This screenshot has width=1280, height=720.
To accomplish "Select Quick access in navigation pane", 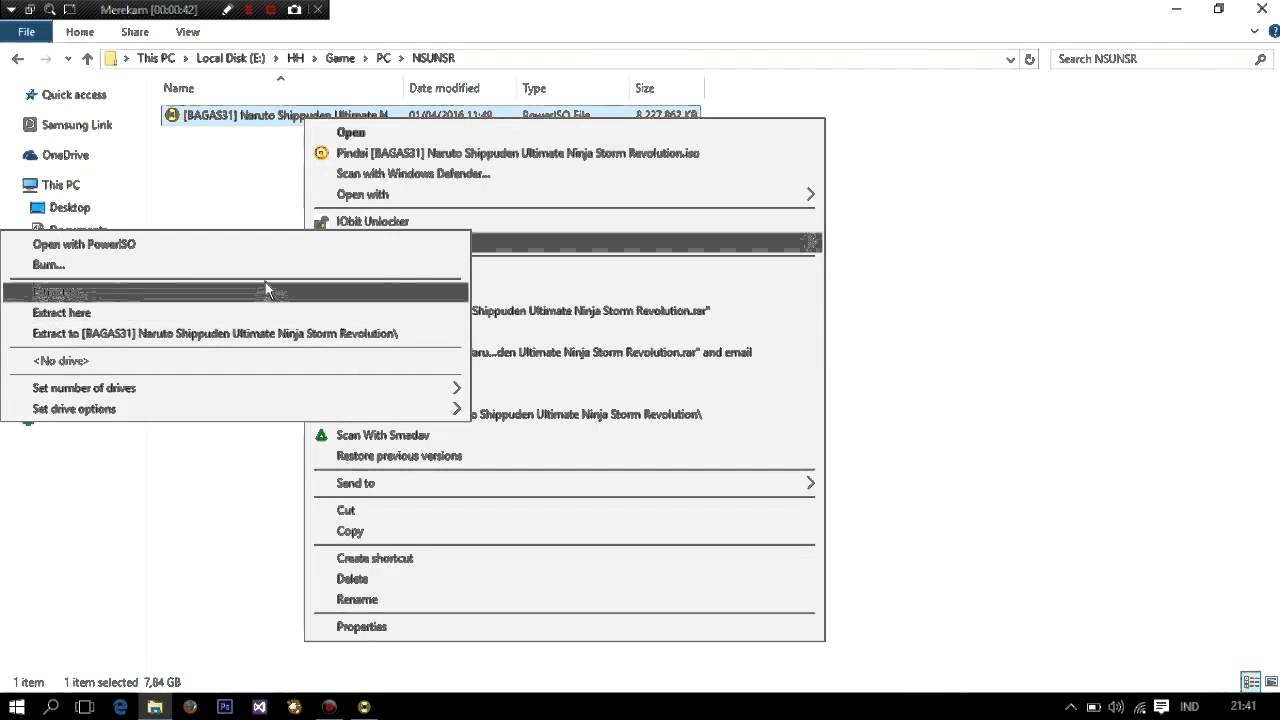I will point(74,95).
